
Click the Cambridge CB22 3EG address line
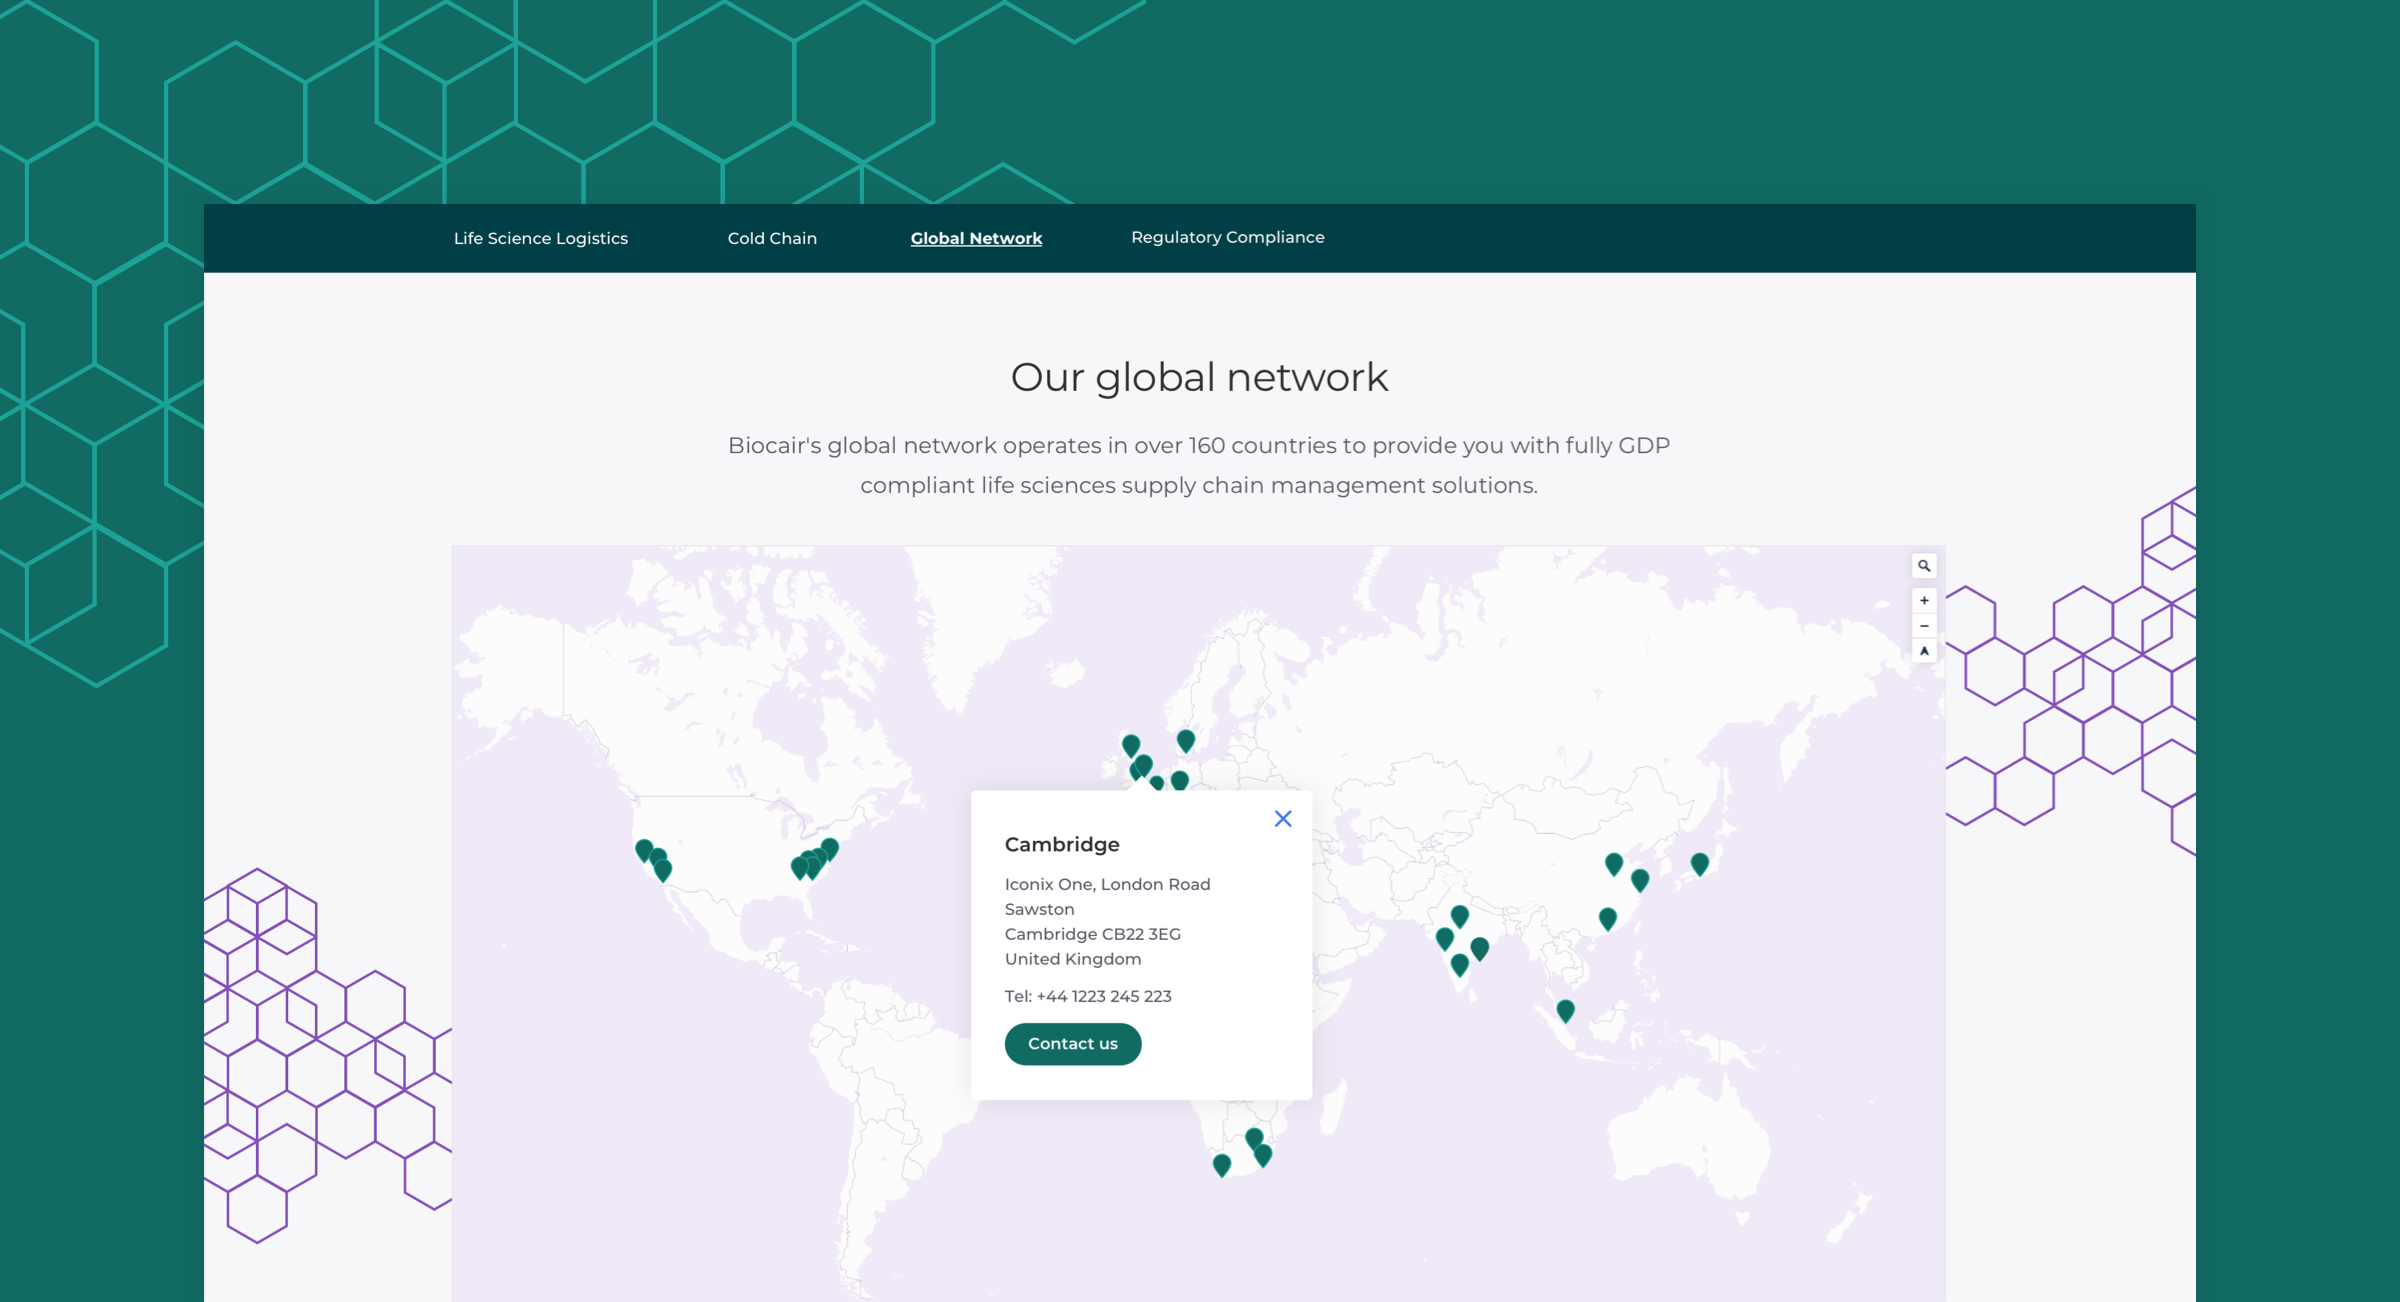point(1092,934)
